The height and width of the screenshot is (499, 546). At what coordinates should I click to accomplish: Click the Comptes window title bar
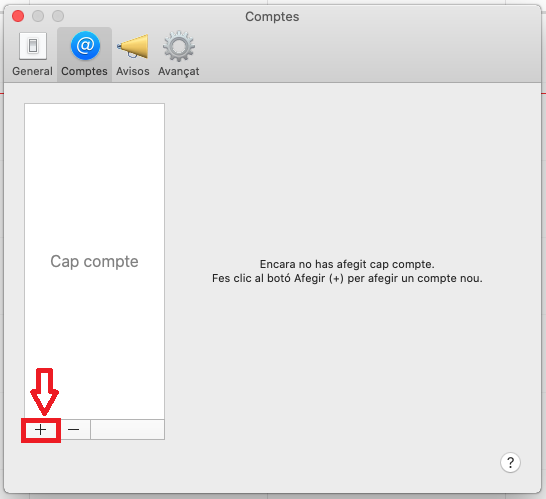pos(272,17)
